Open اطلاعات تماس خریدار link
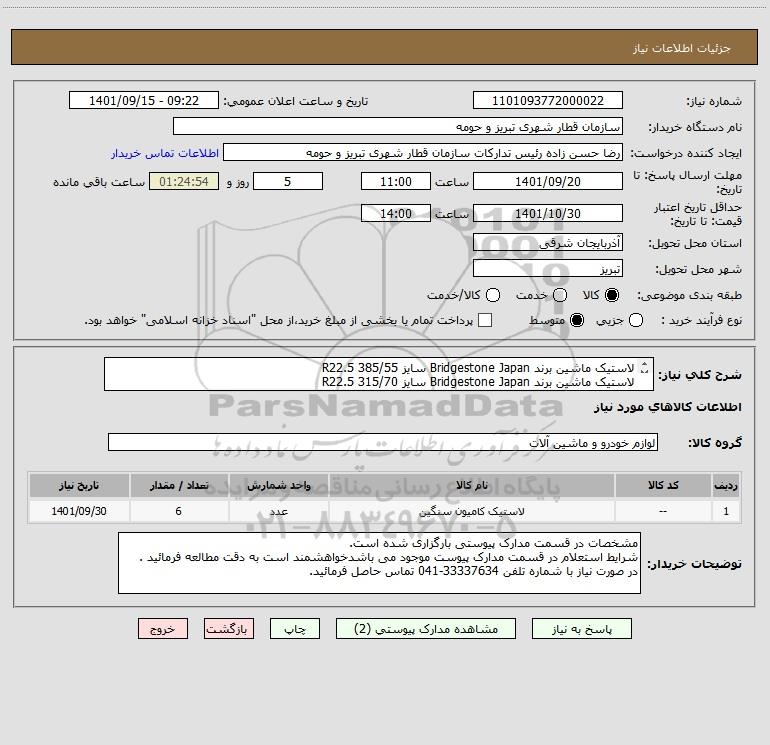The height and width of the screenshot is (745, 770). 165,153
